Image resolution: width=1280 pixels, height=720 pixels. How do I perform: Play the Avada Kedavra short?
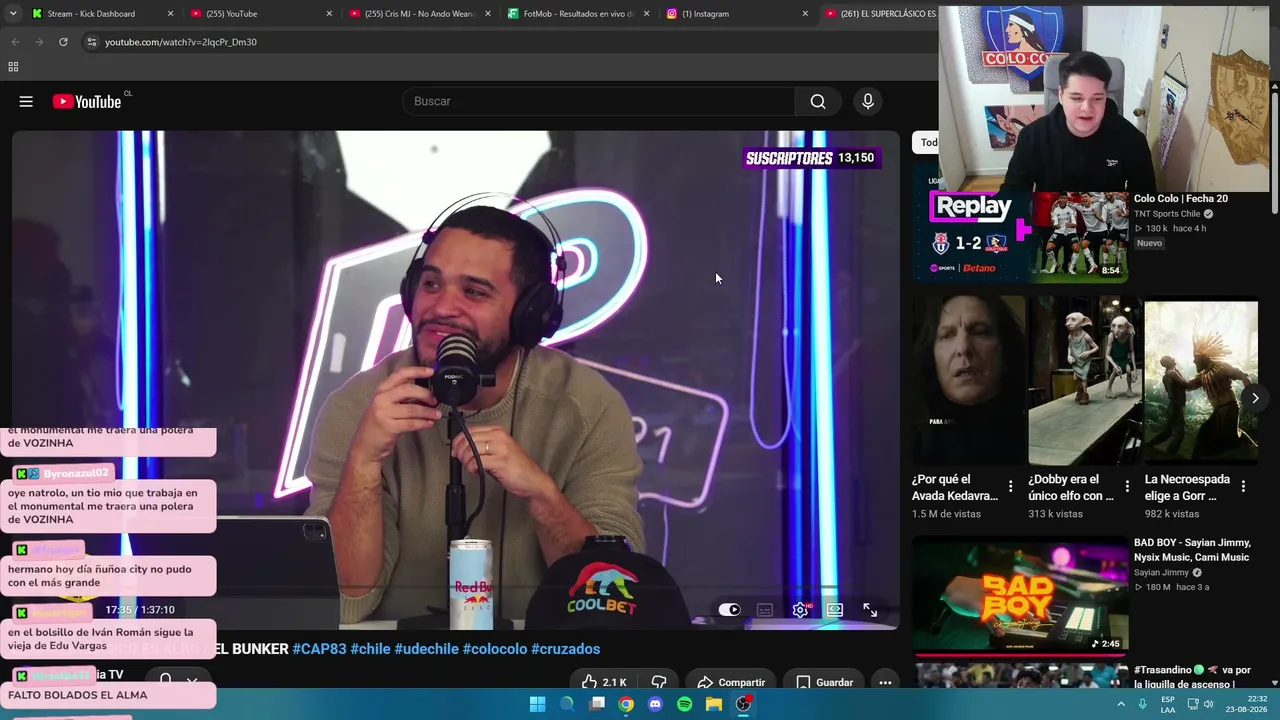coord(968,381)
